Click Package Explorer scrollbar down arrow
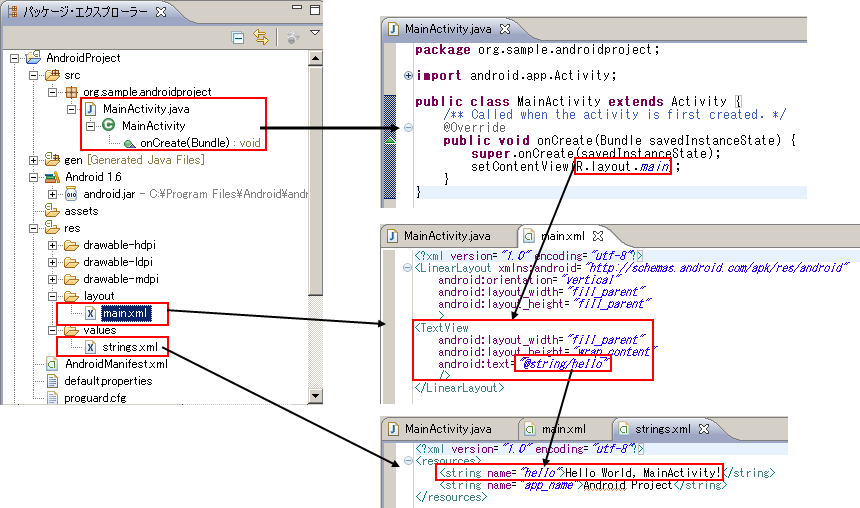Image resolution: width=860 pixels, height=508 pixels. (315, 398)
